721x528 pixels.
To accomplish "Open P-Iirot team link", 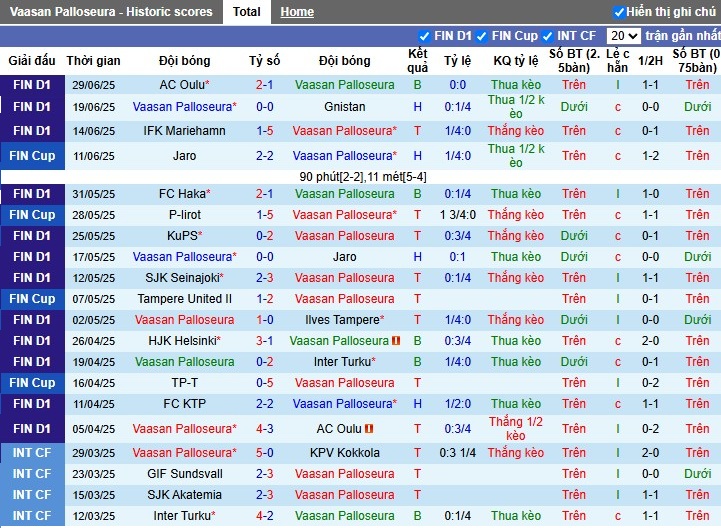I will 184,215.
